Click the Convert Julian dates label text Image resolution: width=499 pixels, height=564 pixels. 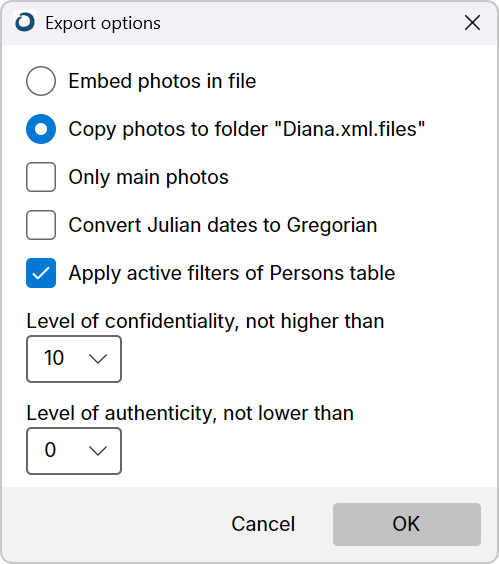[223, 225]
